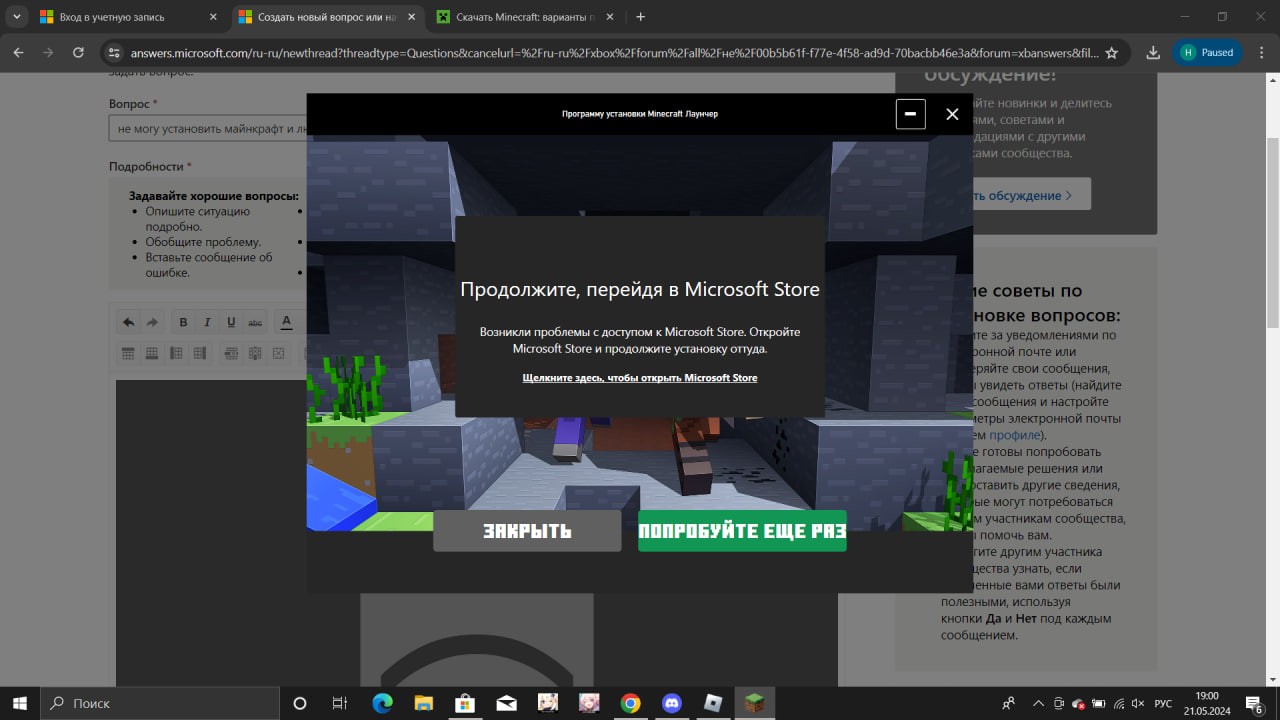
Task: Click the site information icon in address bar
Action: [114, 52]
